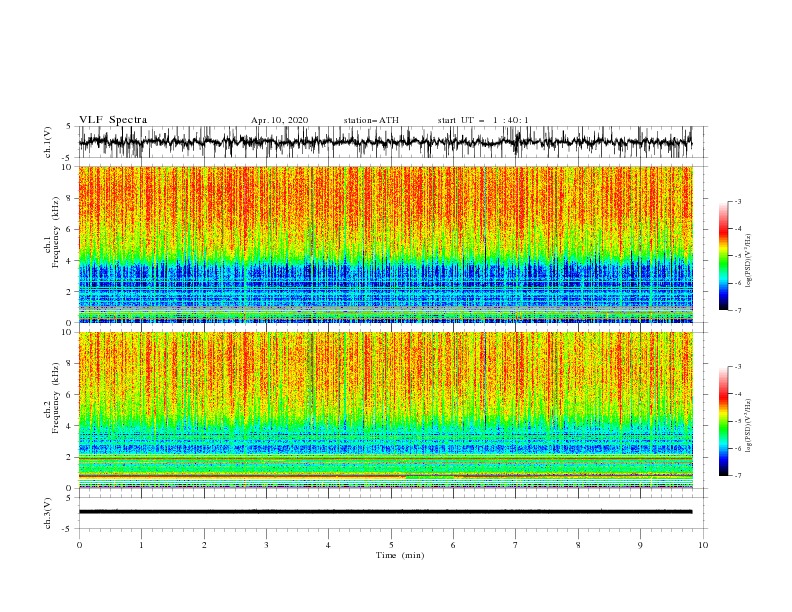Click time axis tick label '8'
Screen dimensions: 792x612
tap(578, 545)
